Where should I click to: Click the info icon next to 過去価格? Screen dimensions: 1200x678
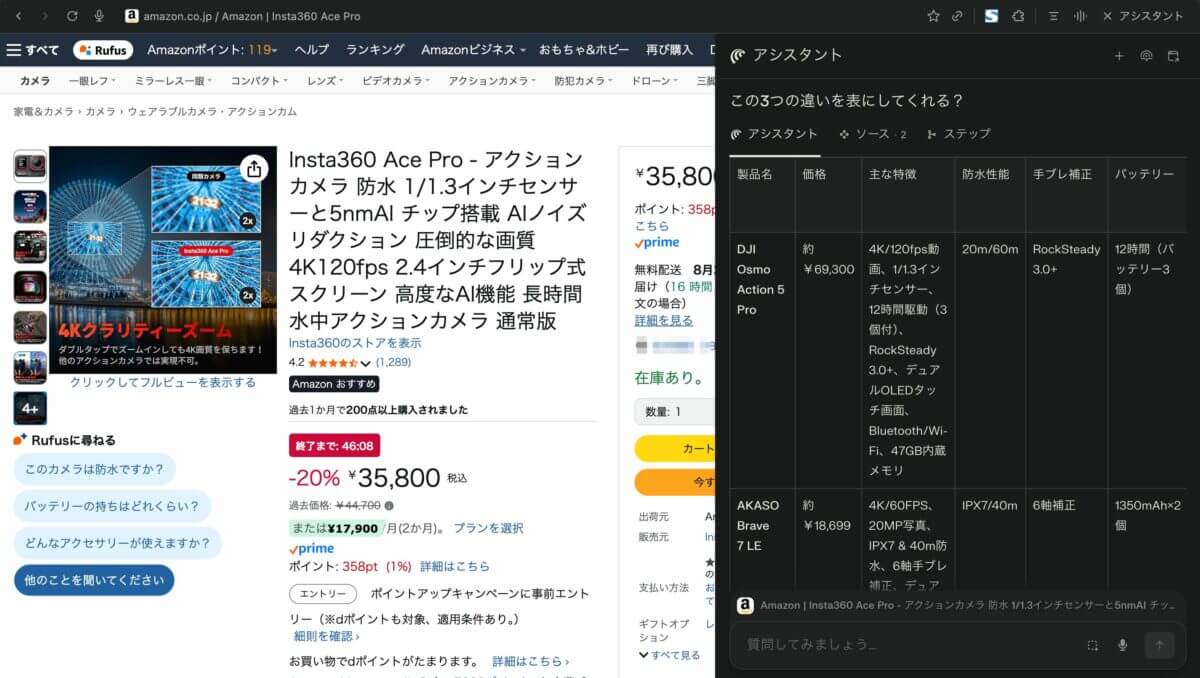(x=389, y=506)
